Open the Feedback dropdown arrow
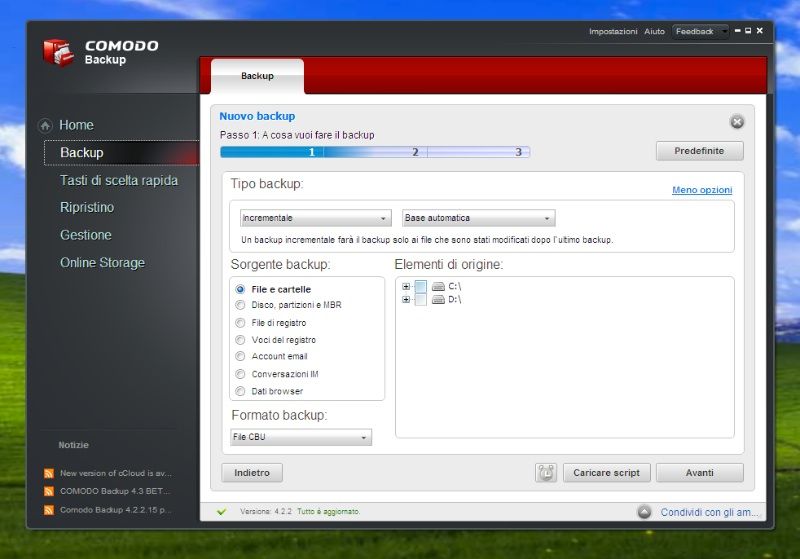Viewport: 800px width, 559px height. click(x=724, y=32)
